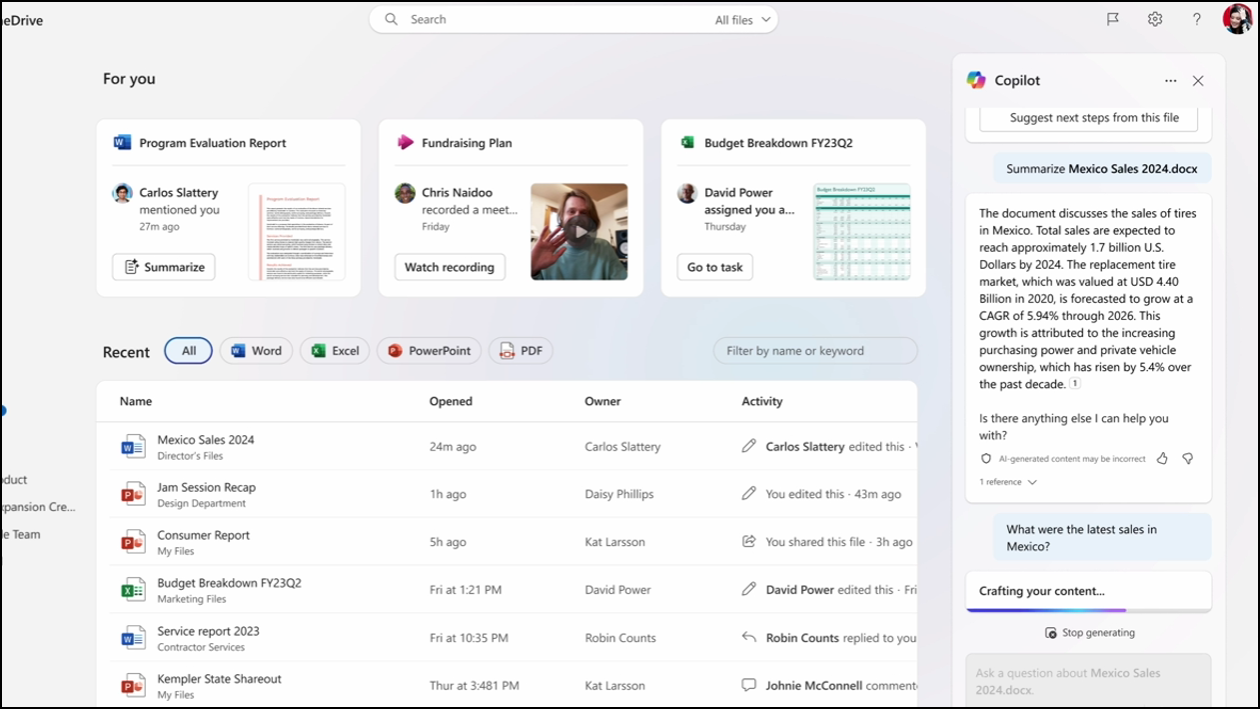This screenshot has width=1260, height=709.
Task: Open the Jam Session Recap file name
Action: point(207,487)
